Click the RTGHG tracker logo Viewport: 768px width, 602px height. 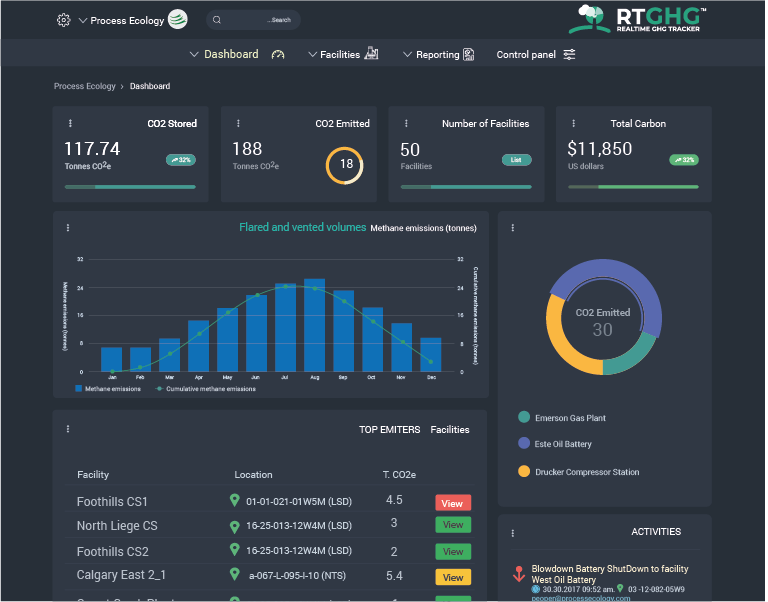pos(638,20)
